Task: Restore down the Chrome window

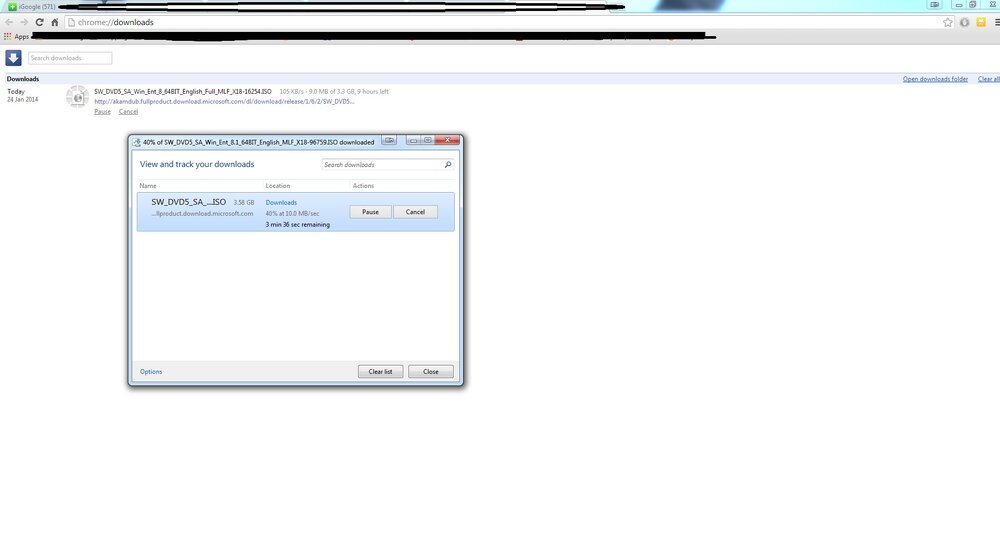Action: (973, 4)
